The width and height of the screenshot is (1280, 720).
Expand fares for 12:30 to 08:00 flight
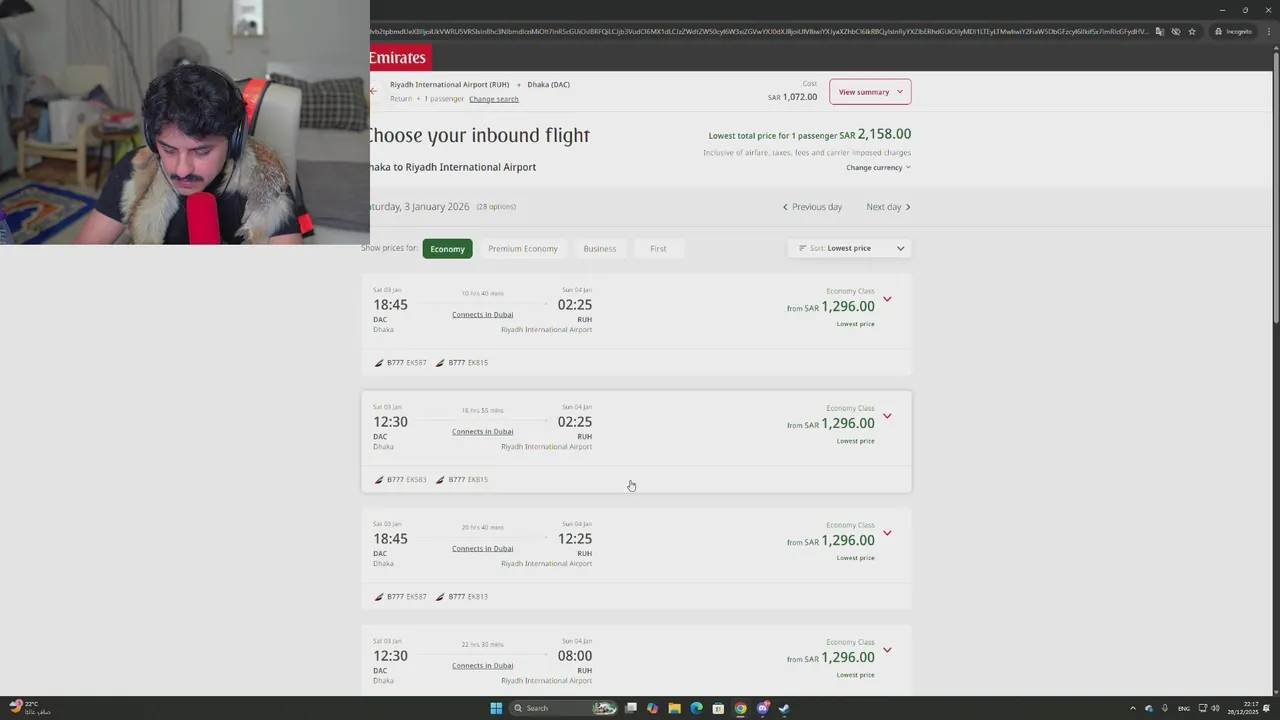tap(887, 650)
